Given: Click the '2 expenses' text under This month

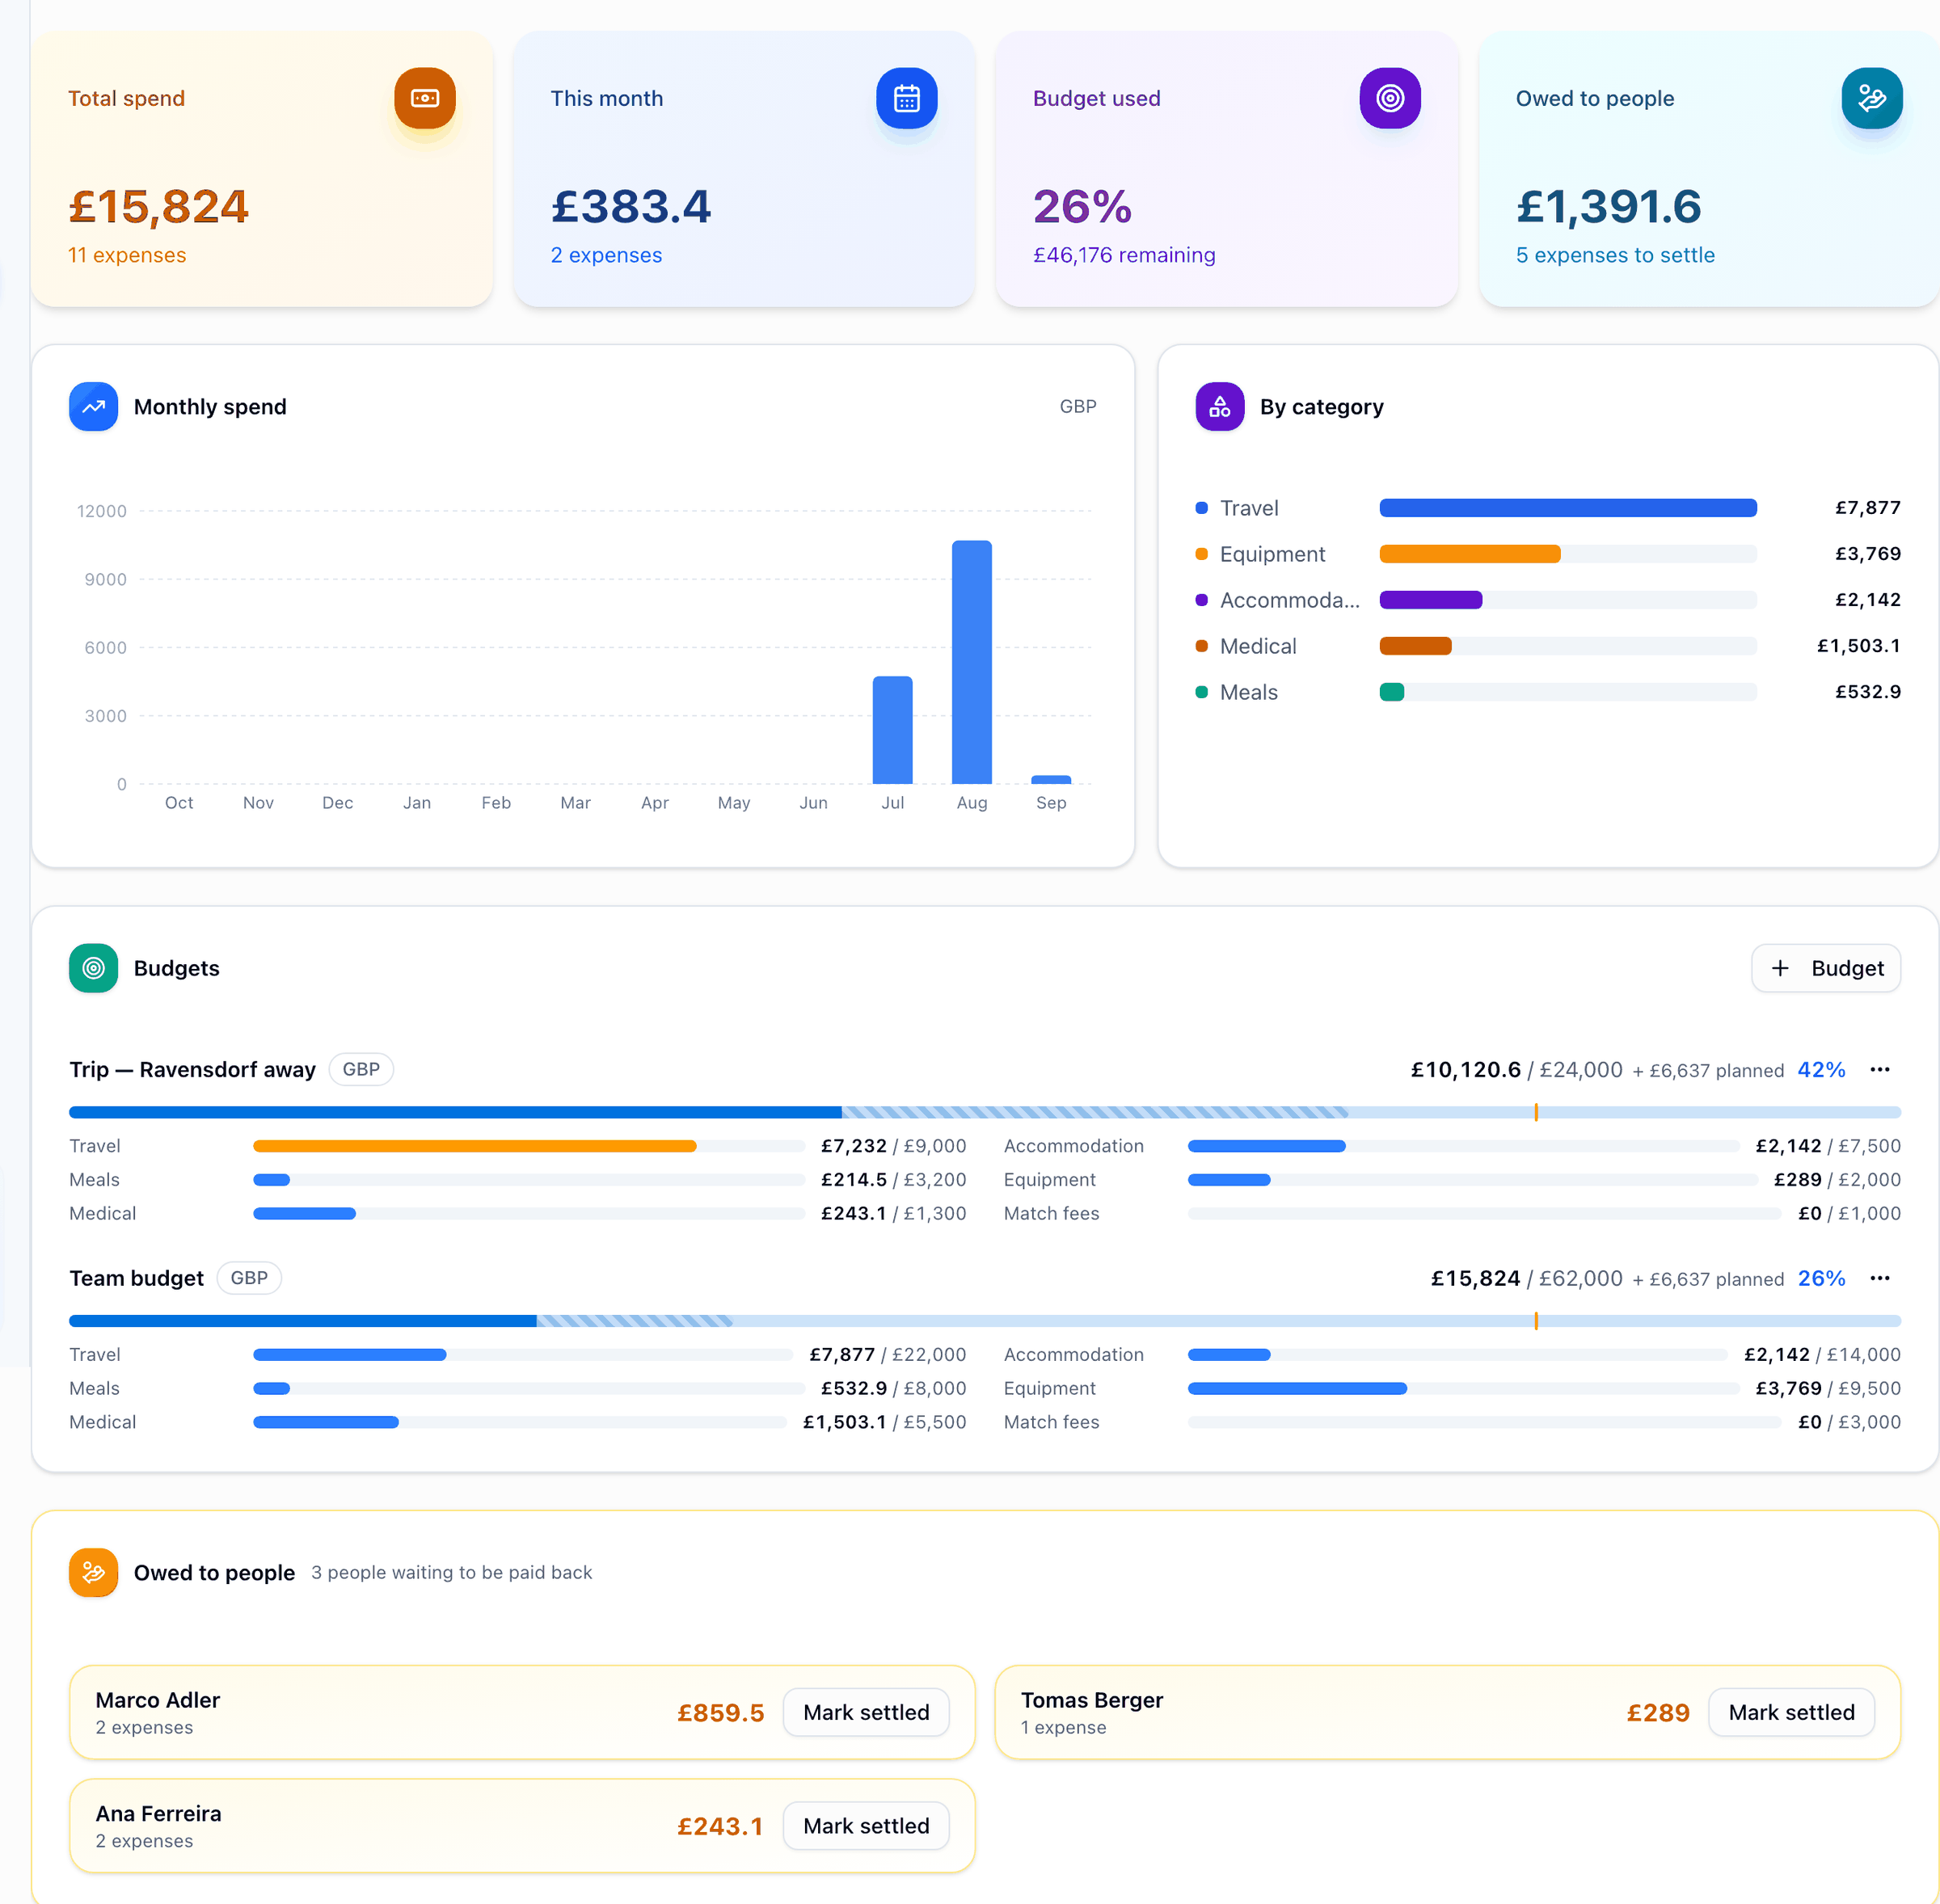Looking at the screenshot, I should (606, 255).
